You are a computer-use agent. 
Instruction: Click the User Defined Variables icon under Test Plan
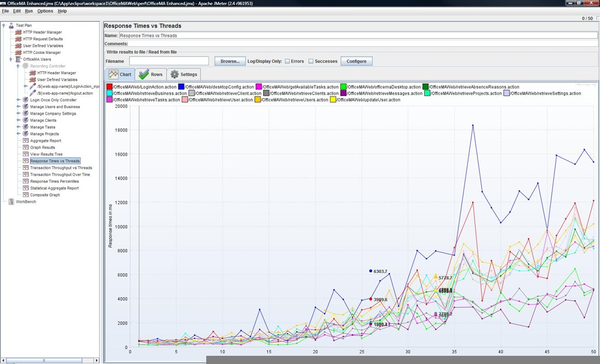[x=18, y=46]
